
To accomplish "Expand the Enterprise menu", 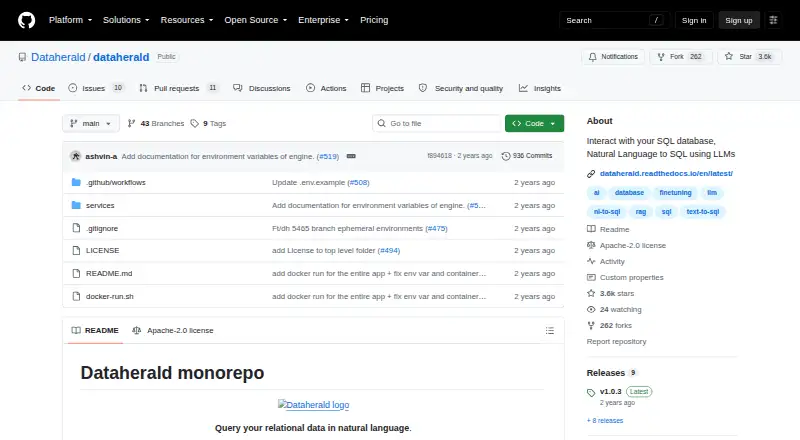I will click(x=323, y=20).
